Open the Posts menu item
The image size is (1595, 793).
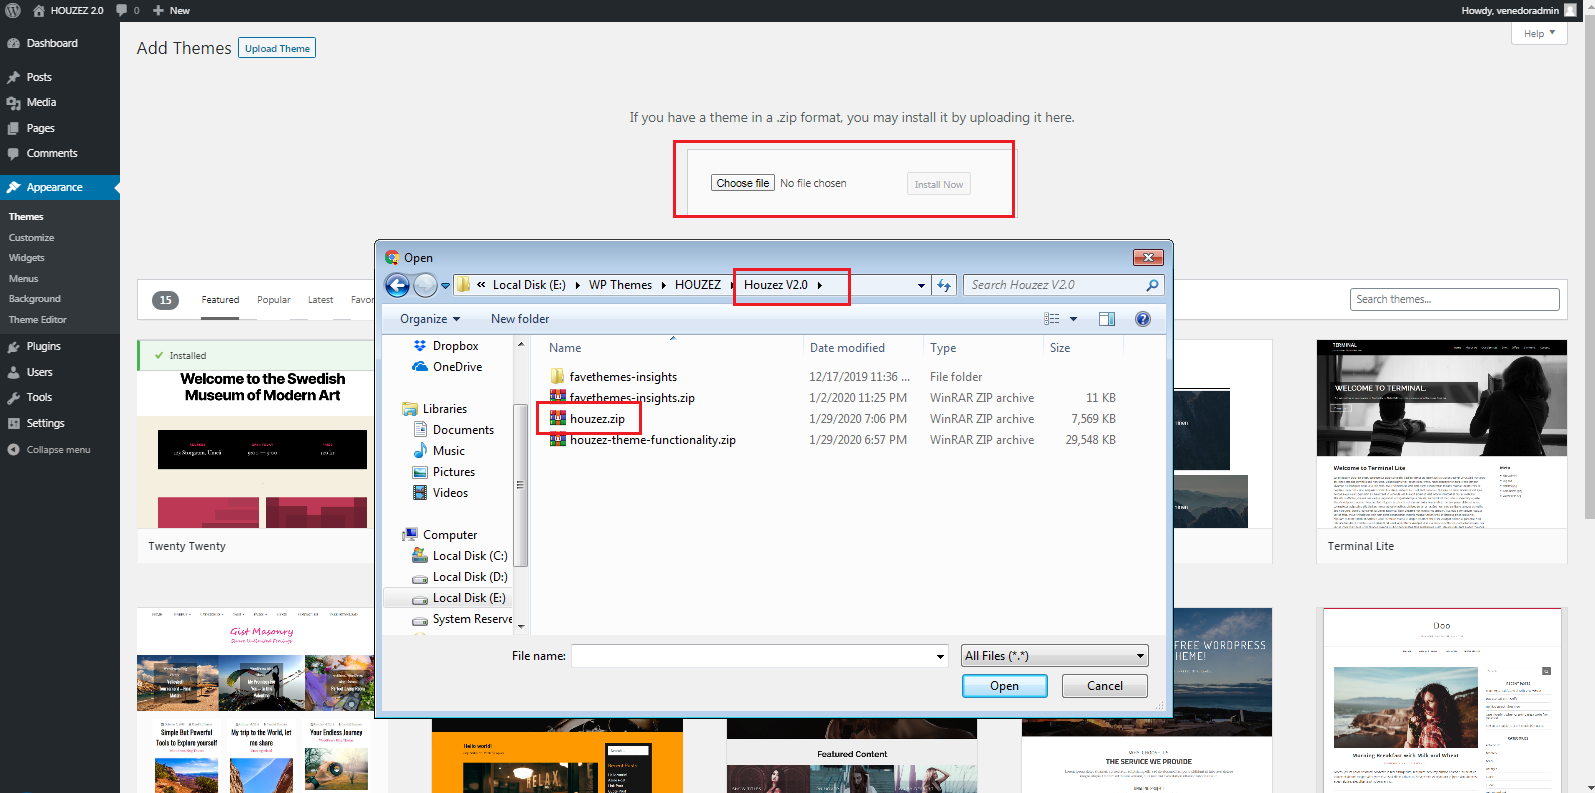39,77
